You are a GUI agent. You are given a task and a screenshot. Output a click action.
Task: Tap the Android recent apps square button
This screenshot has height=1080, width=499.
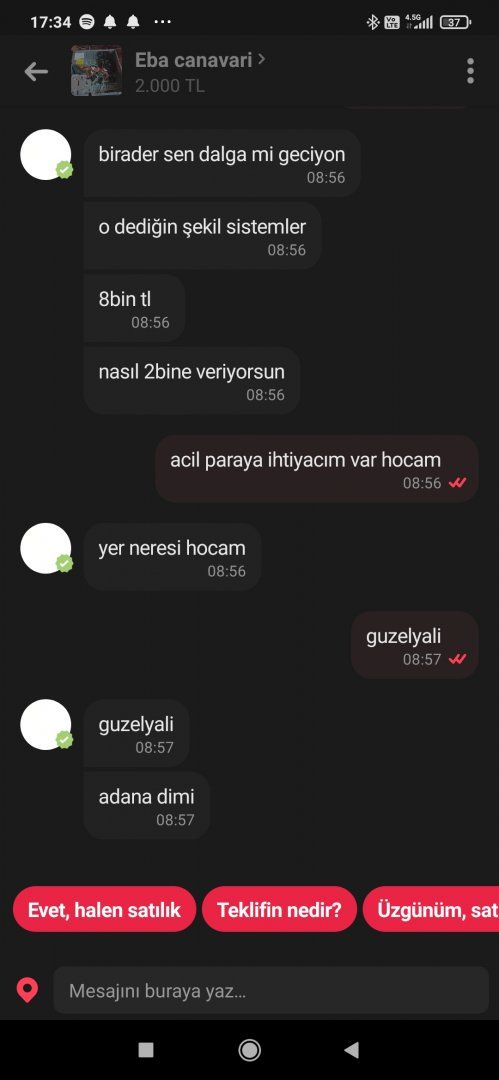(x=145, y=1050)
